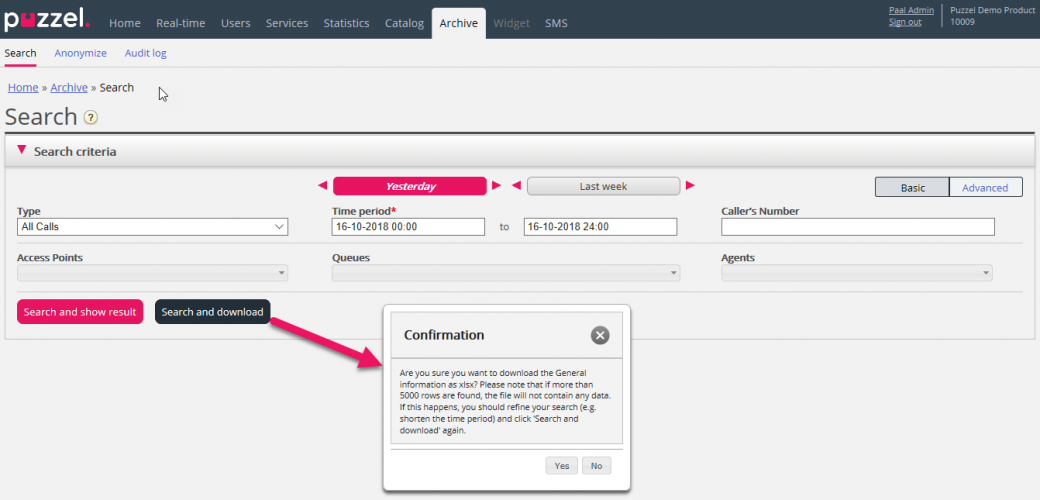Expand the Access Points dropdown

click(x=152, y=273)
